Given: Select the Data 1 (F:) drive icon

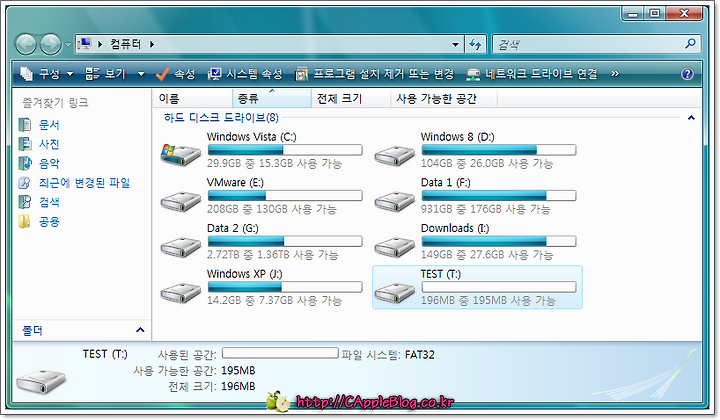Looking at the screenshot, I should [x=394, y=201].
